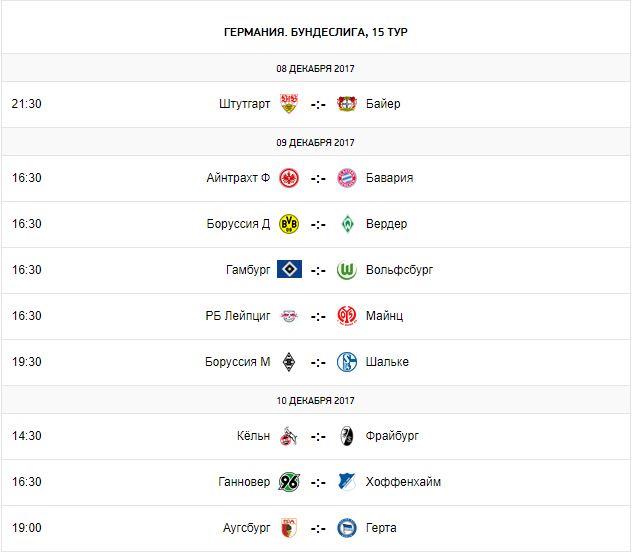
Task: Click the Wolfsburg club logo
Action: 347,270
